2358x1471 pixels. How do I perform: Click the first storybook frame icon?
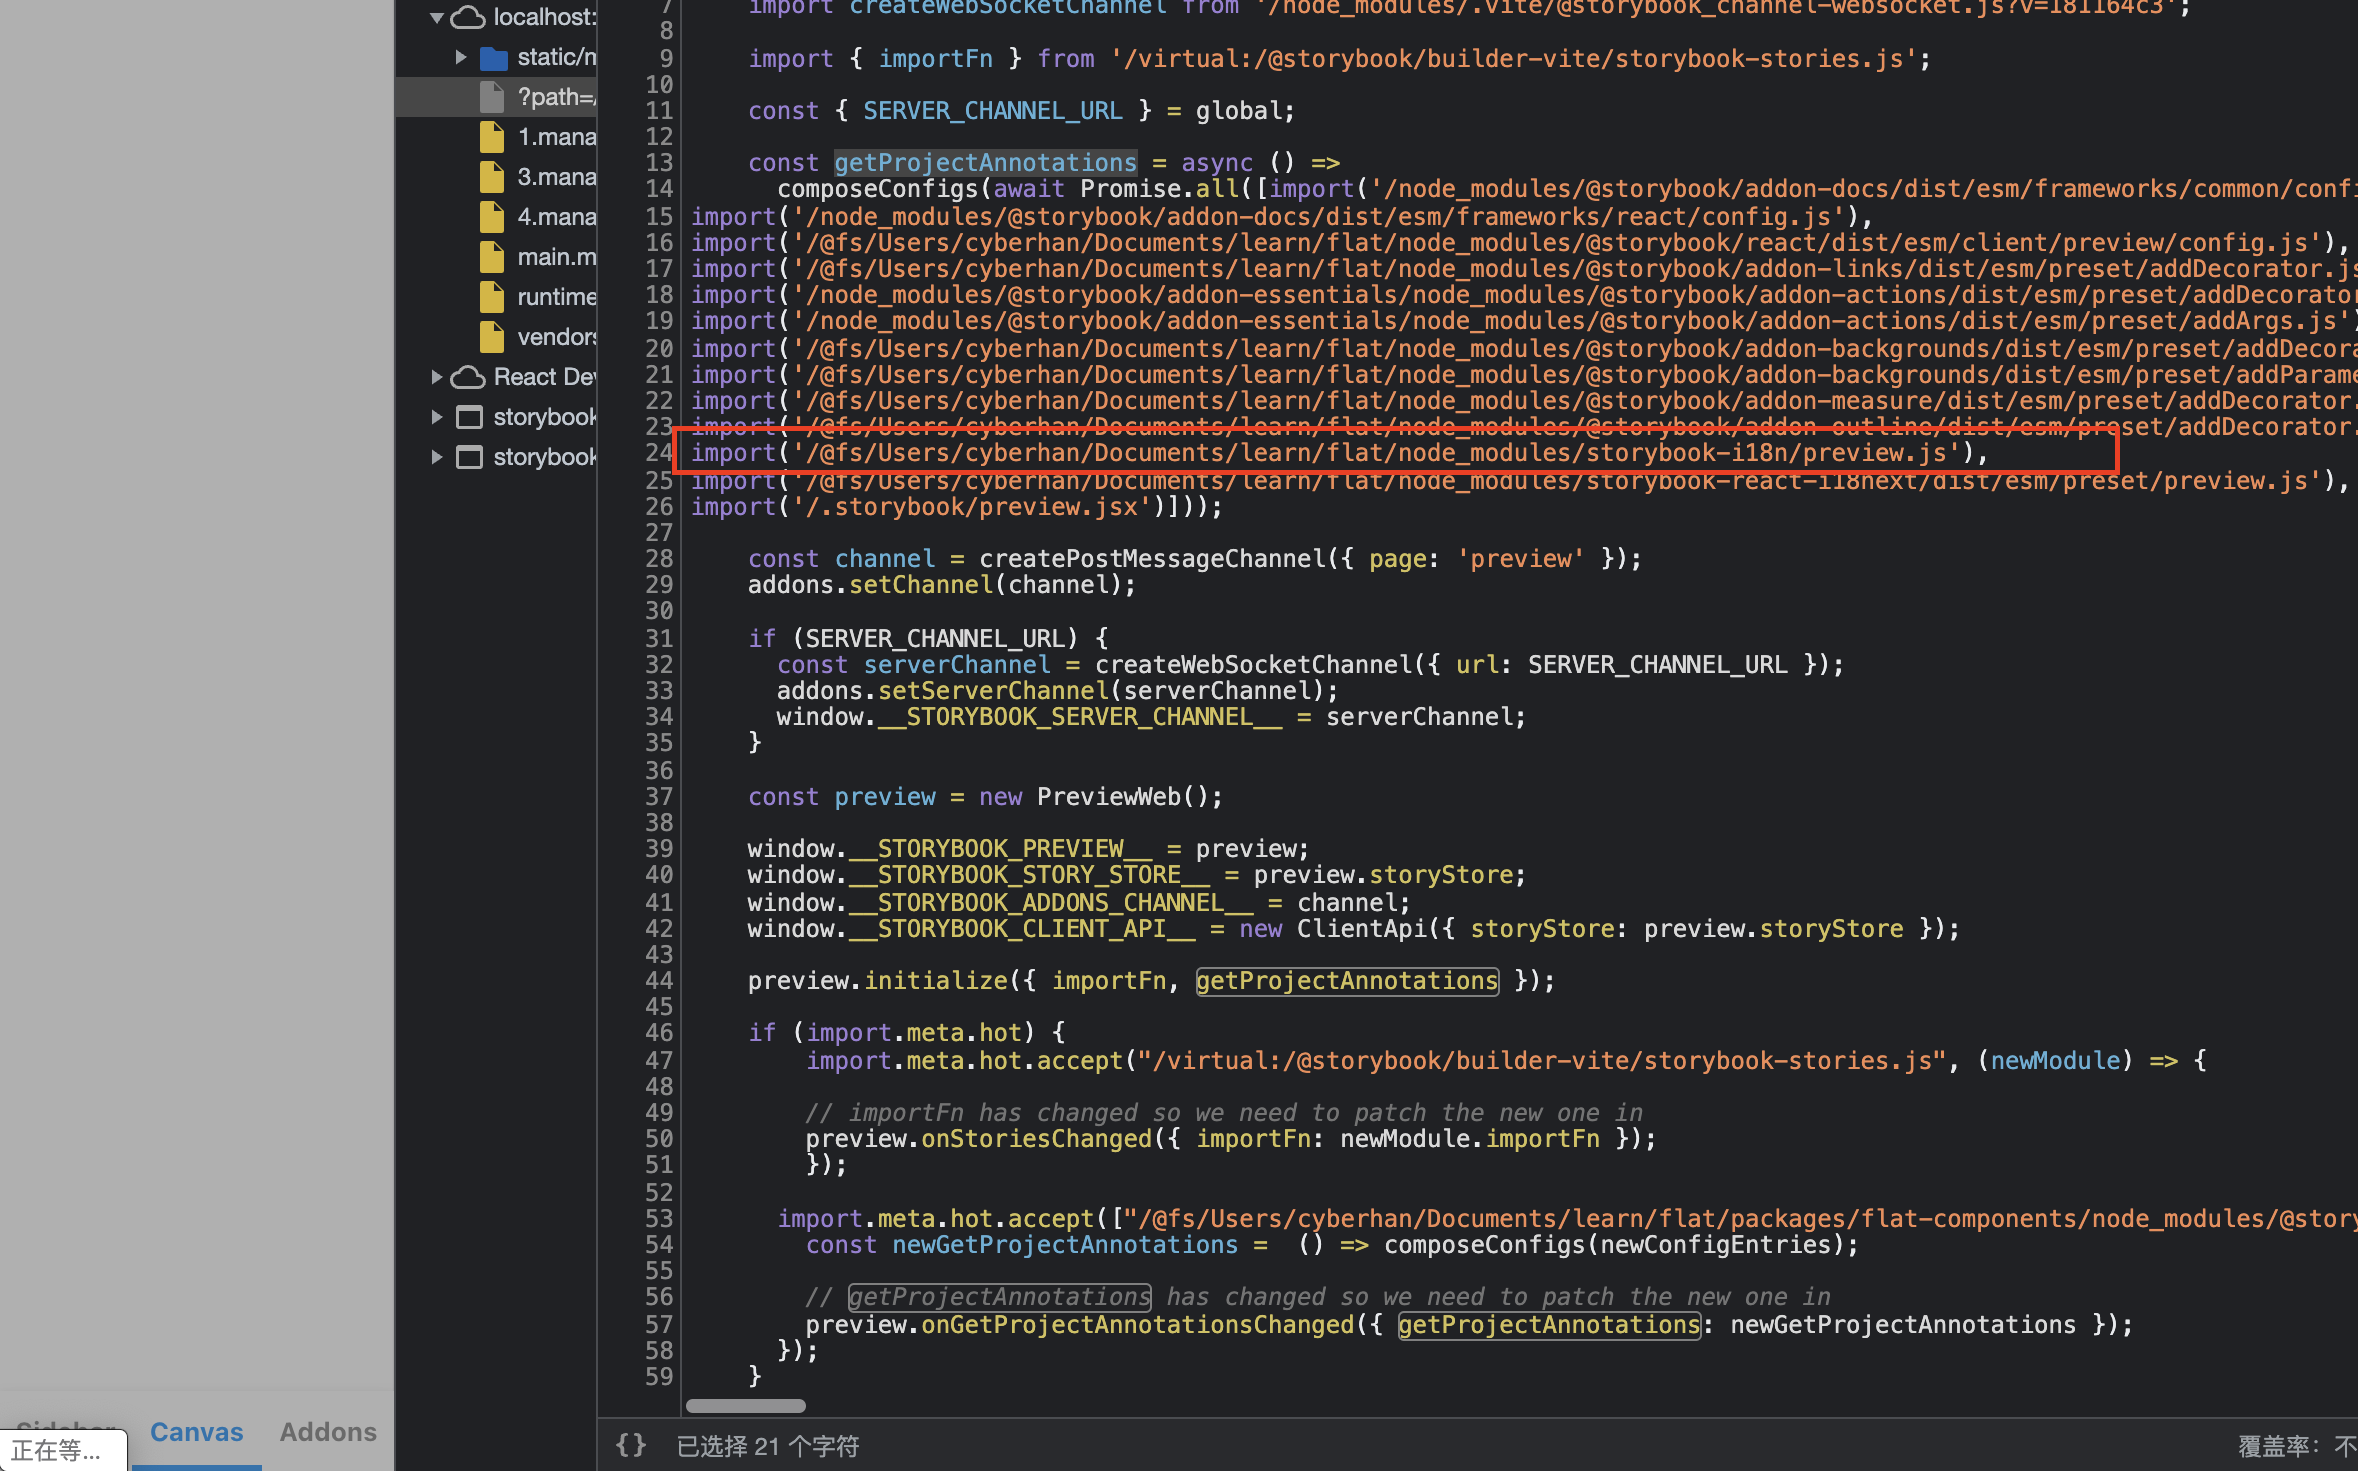click(469, 417)
